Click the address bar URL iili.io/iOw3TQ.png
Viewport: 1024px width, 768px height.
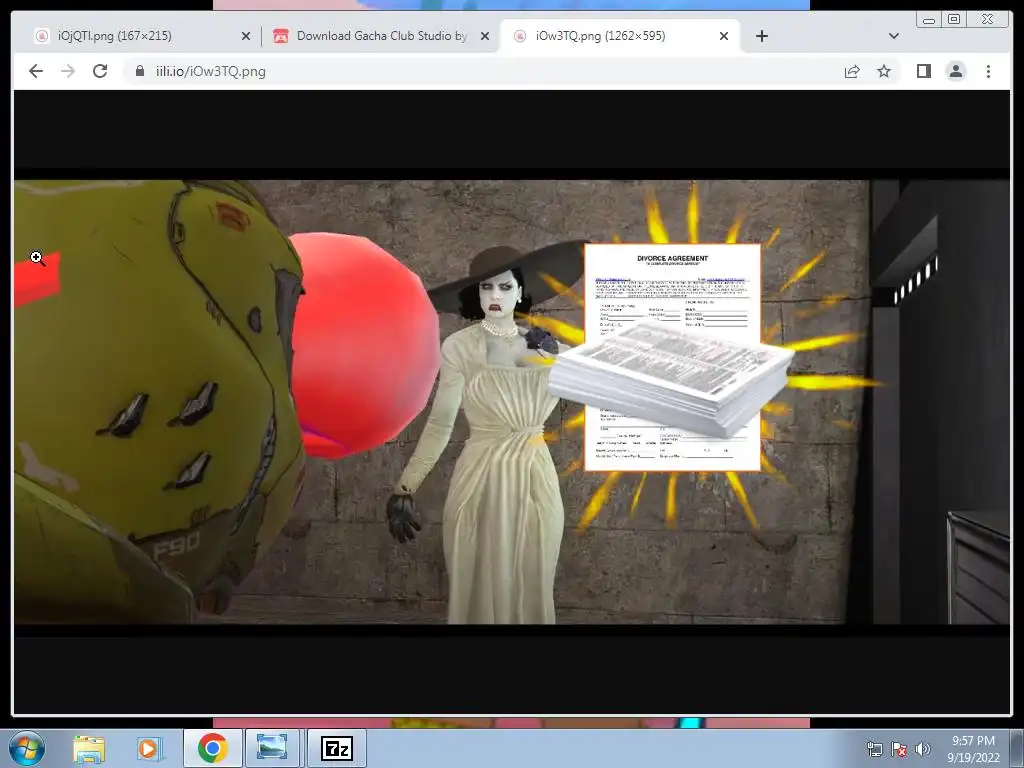[210, 71]
